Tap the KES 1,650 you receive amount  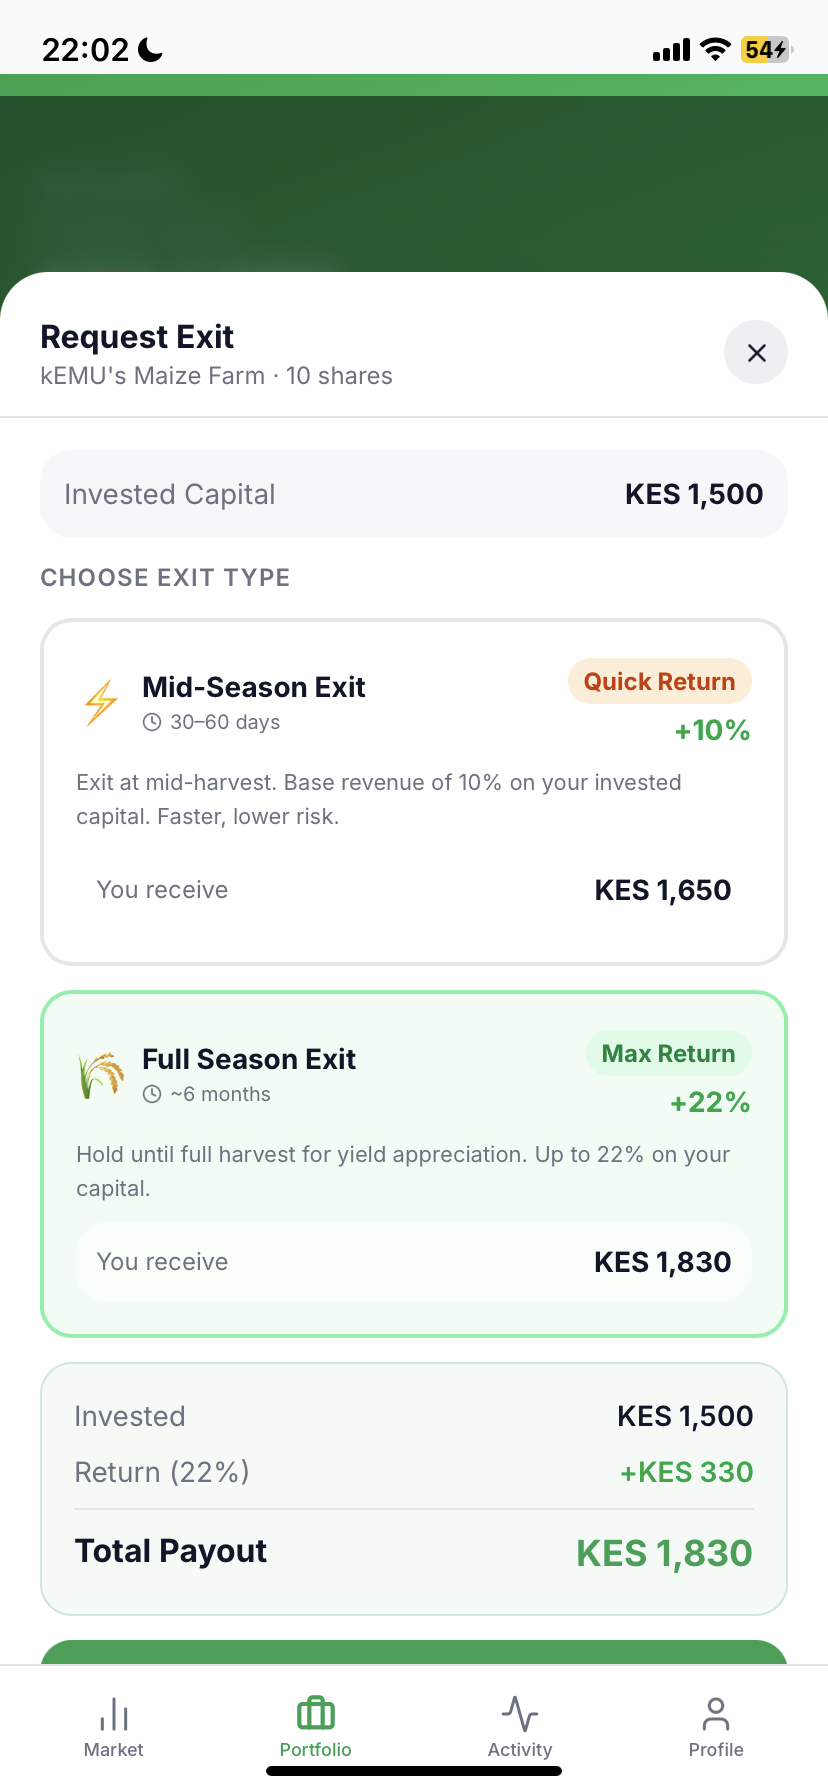663,890
